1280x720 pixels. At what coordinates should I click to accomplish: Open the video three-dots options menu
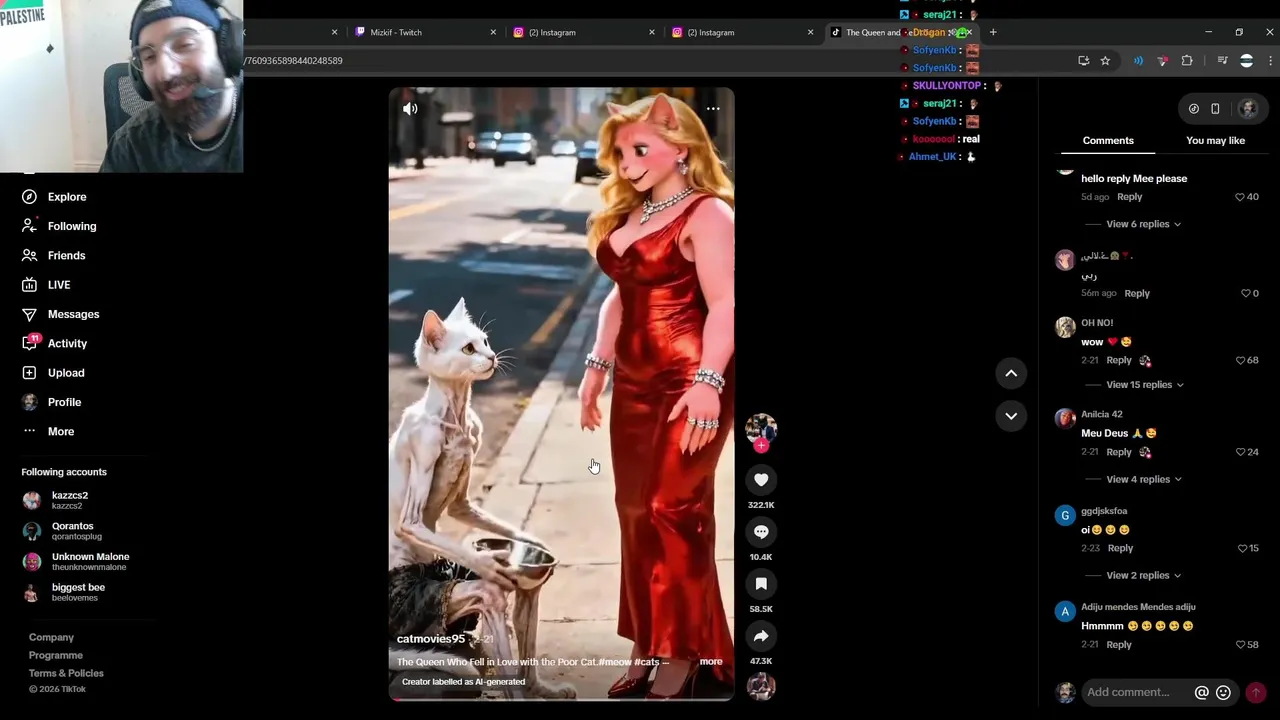point(713,108)
